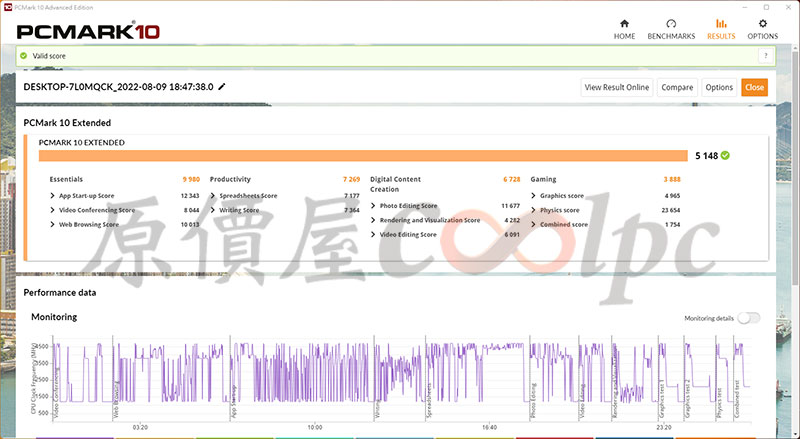Click the Monitoring heading
Viewport: 800px width, 439px height.
(54, 317)
